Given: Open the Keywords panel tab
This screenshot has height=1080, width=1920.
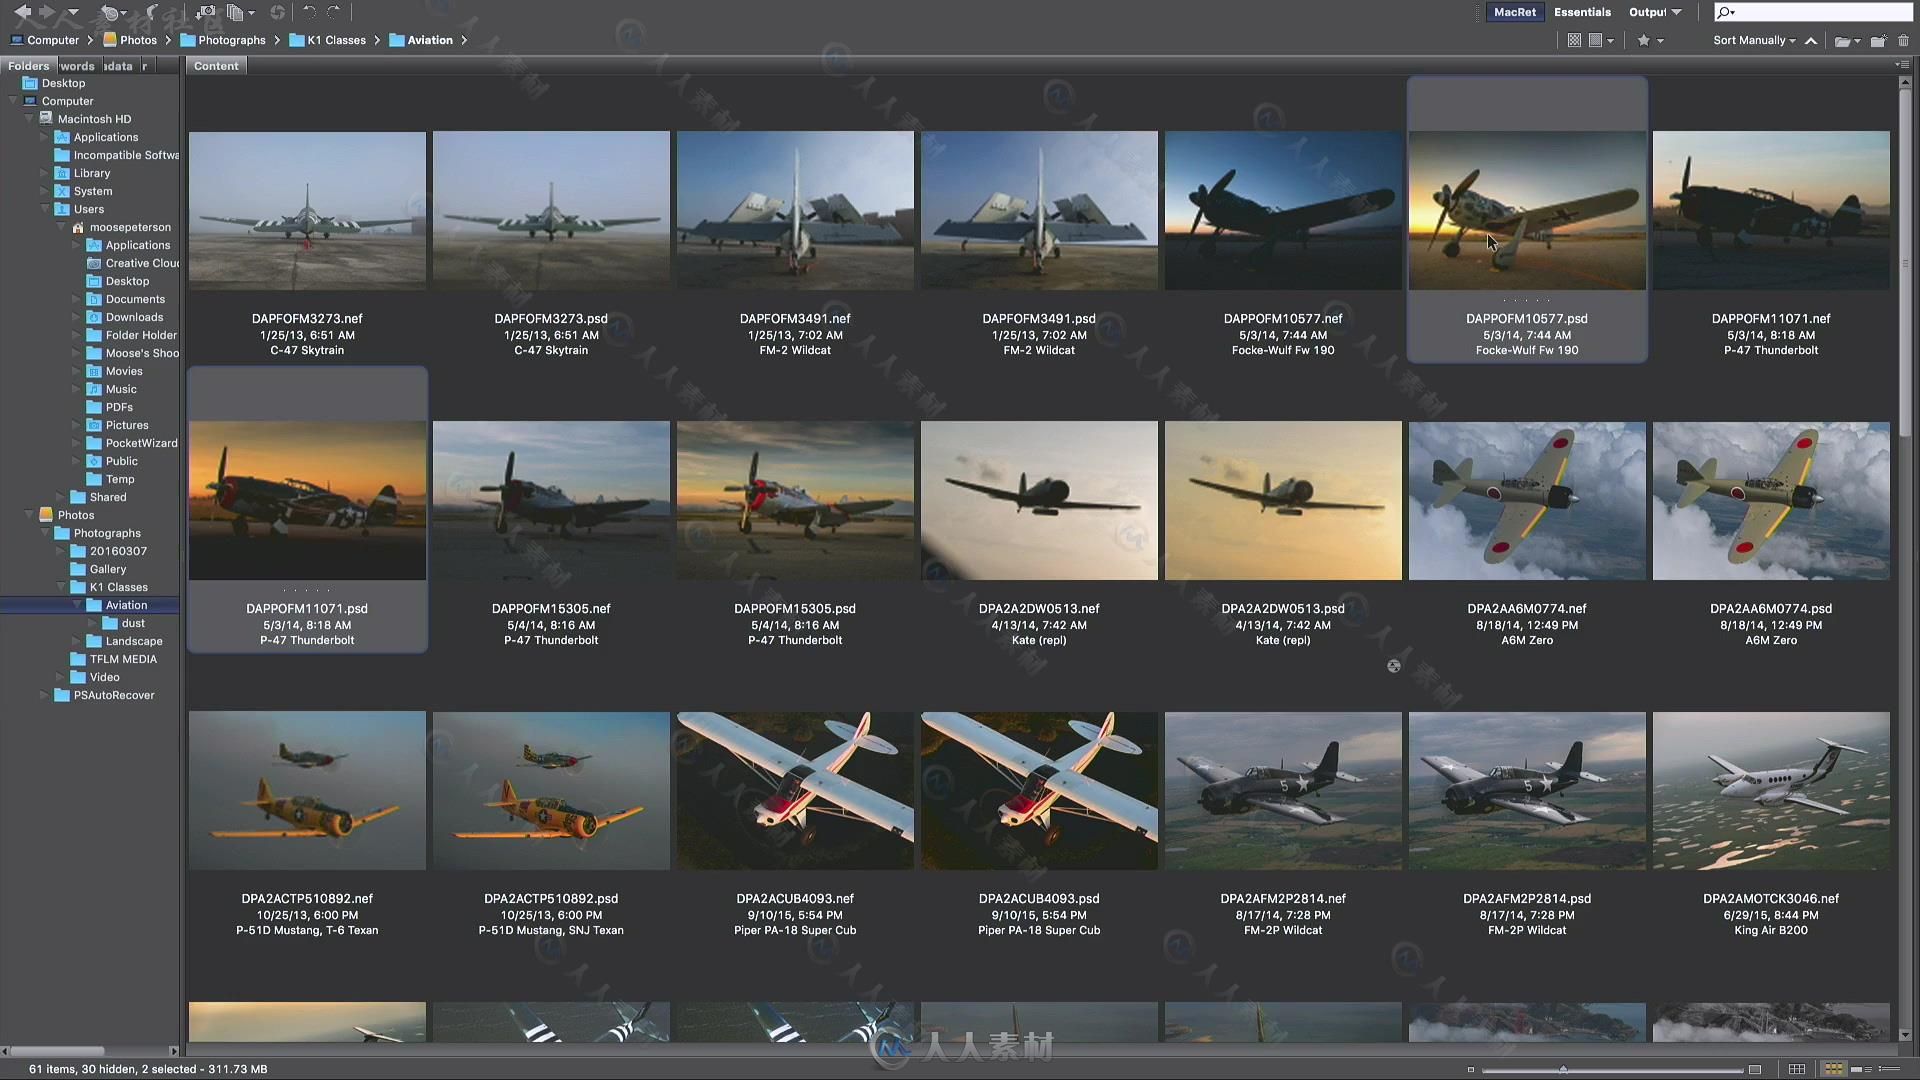Looking at the screenshot, I should tap(77, 66).
